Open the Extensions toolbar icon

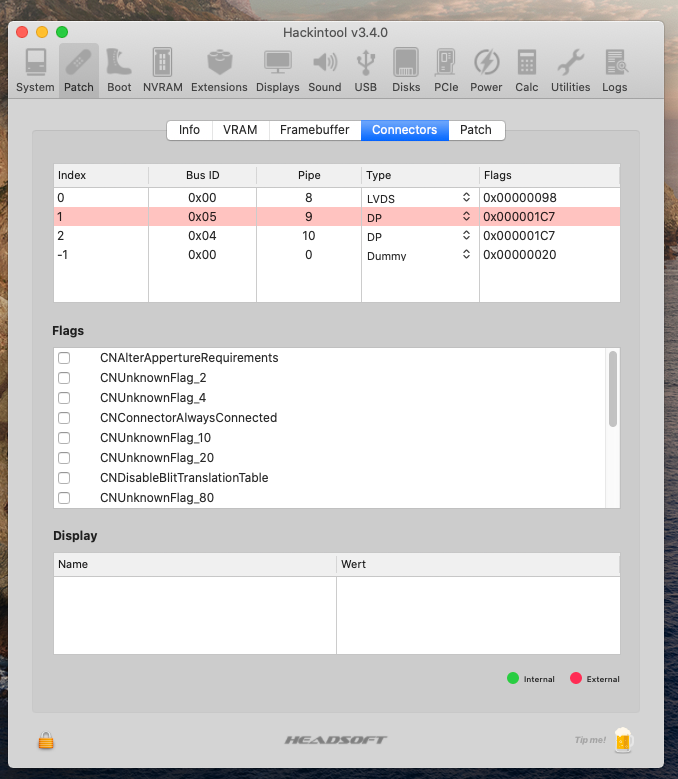pyautogui.click(x=219, y=71)
